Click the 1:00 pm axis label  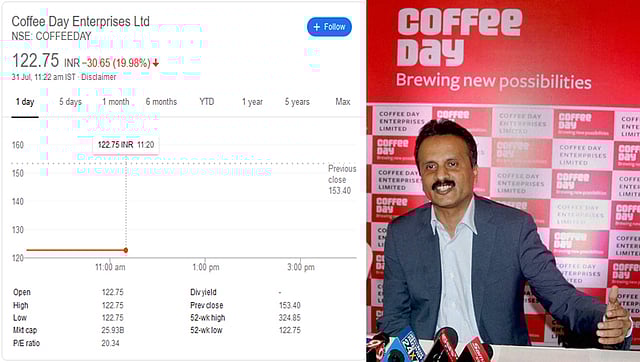coord(206,267)
